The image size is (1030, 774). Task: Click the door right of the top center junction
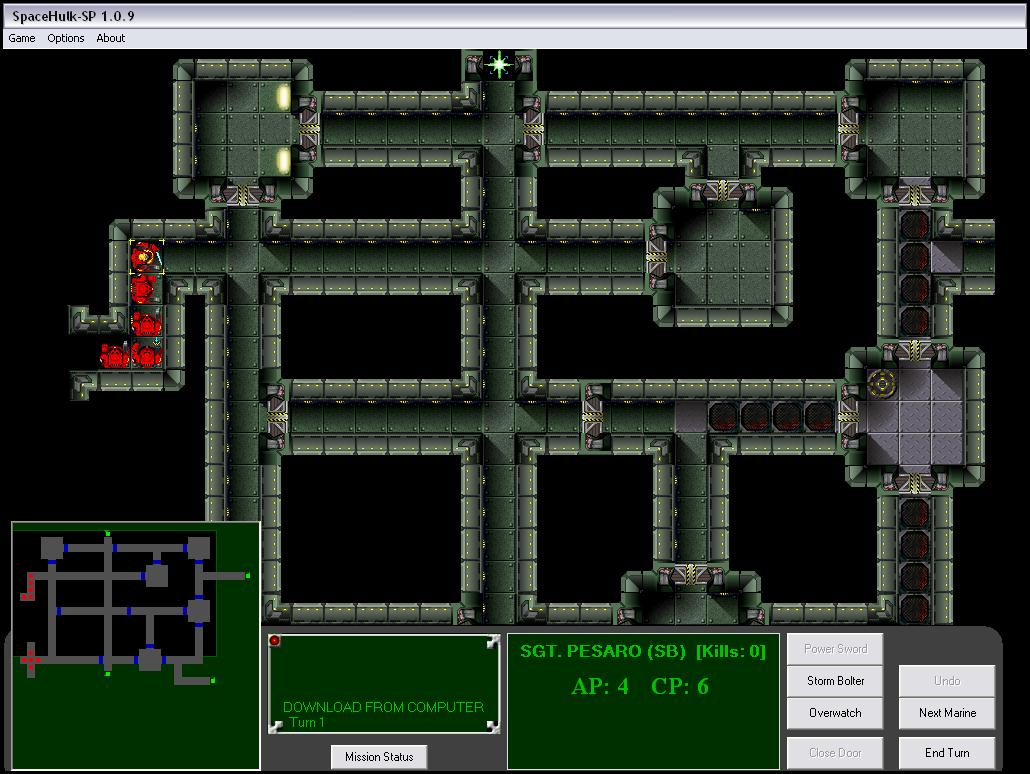click(532, 129)
